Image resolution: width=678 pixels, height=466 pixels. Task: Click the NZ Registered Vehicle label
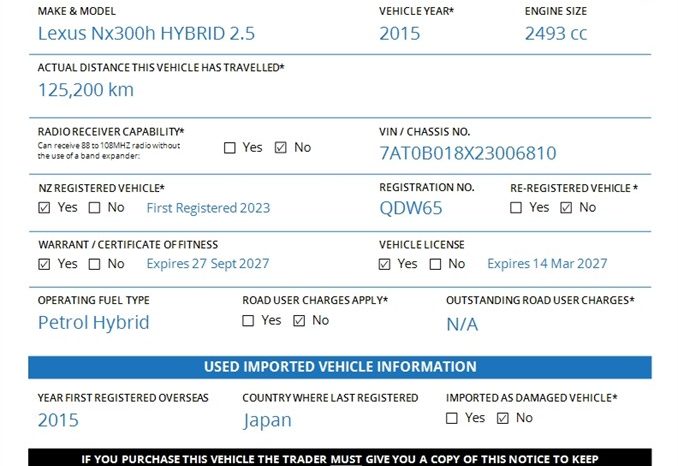coord(102,188)
